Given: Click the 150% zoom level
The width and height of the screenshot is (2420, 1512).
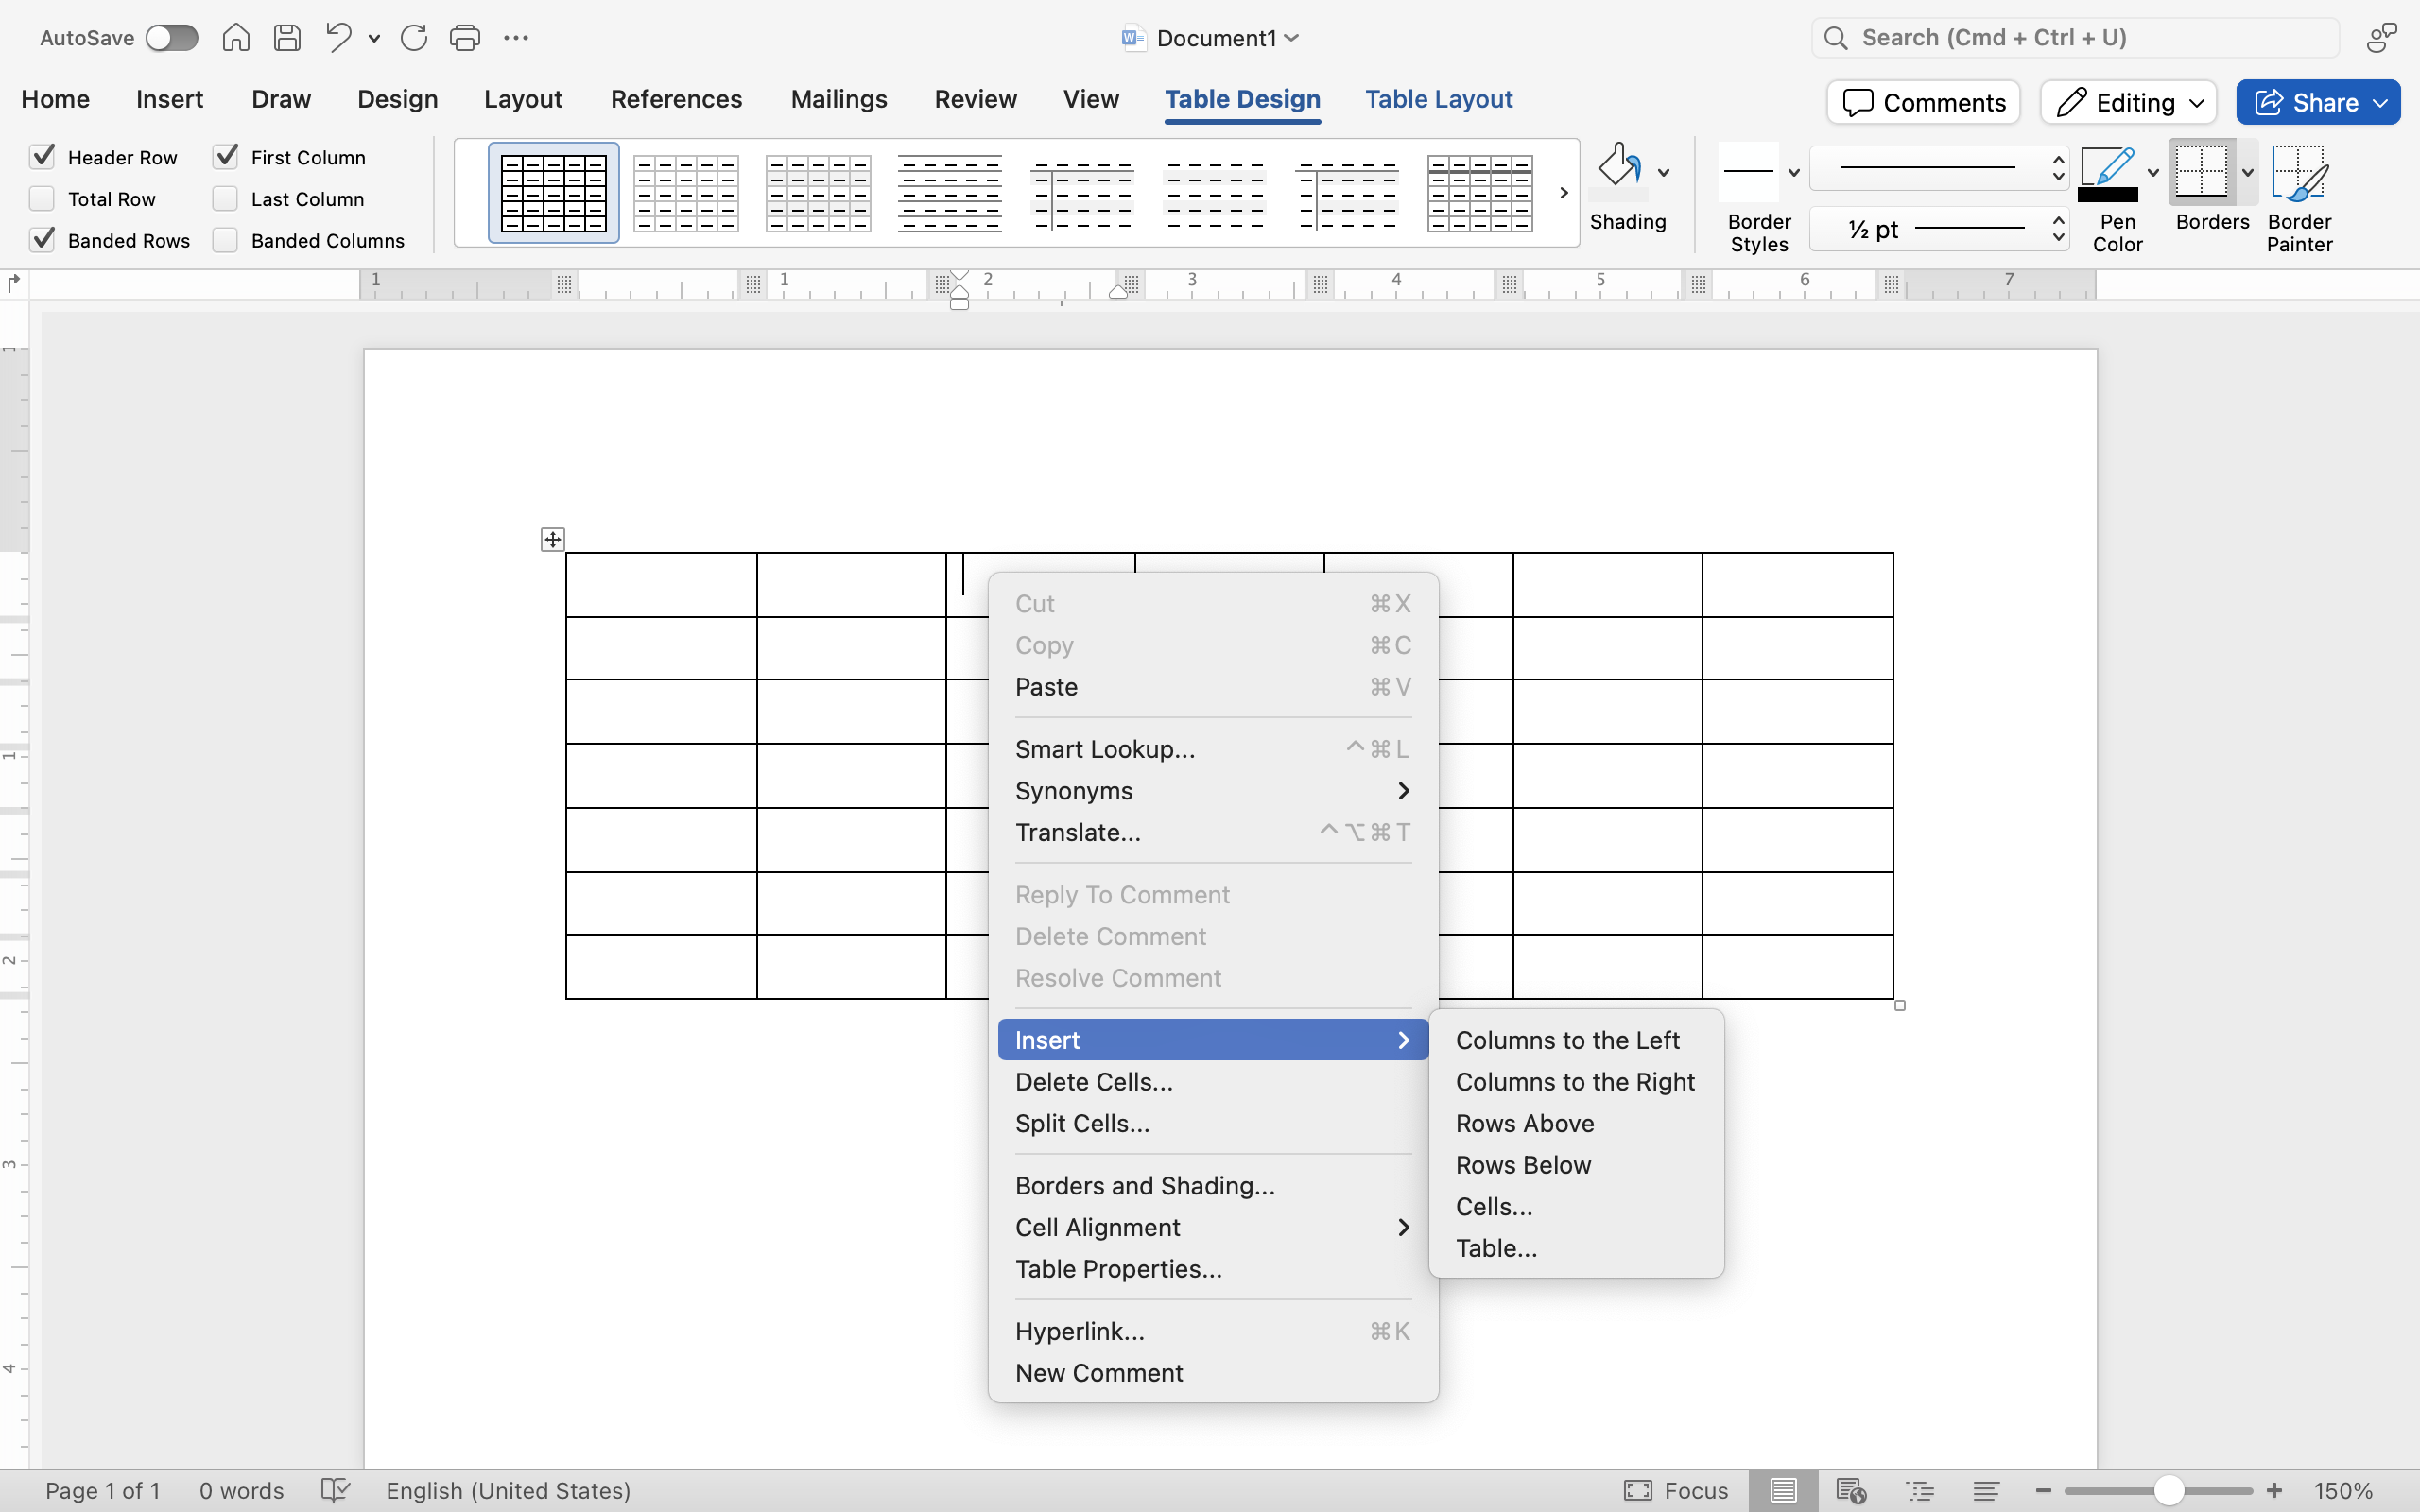Looking at the screenshot, I should 2342,1491.
